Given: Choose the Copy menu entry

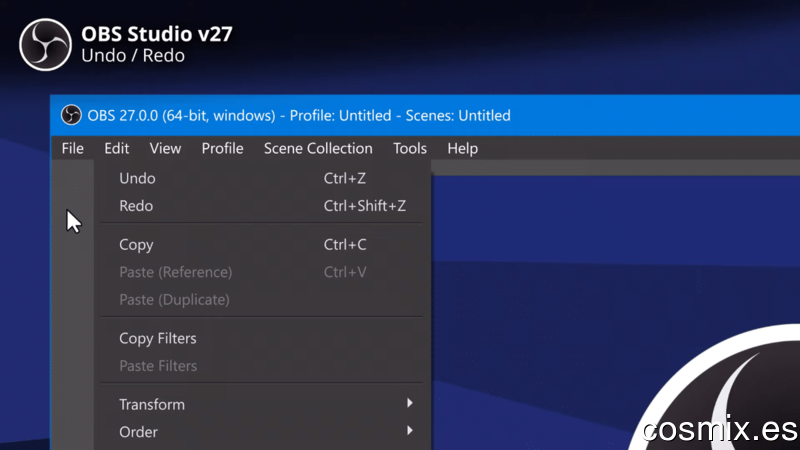Looking at the screenshot, I should (x=262, y=245).
